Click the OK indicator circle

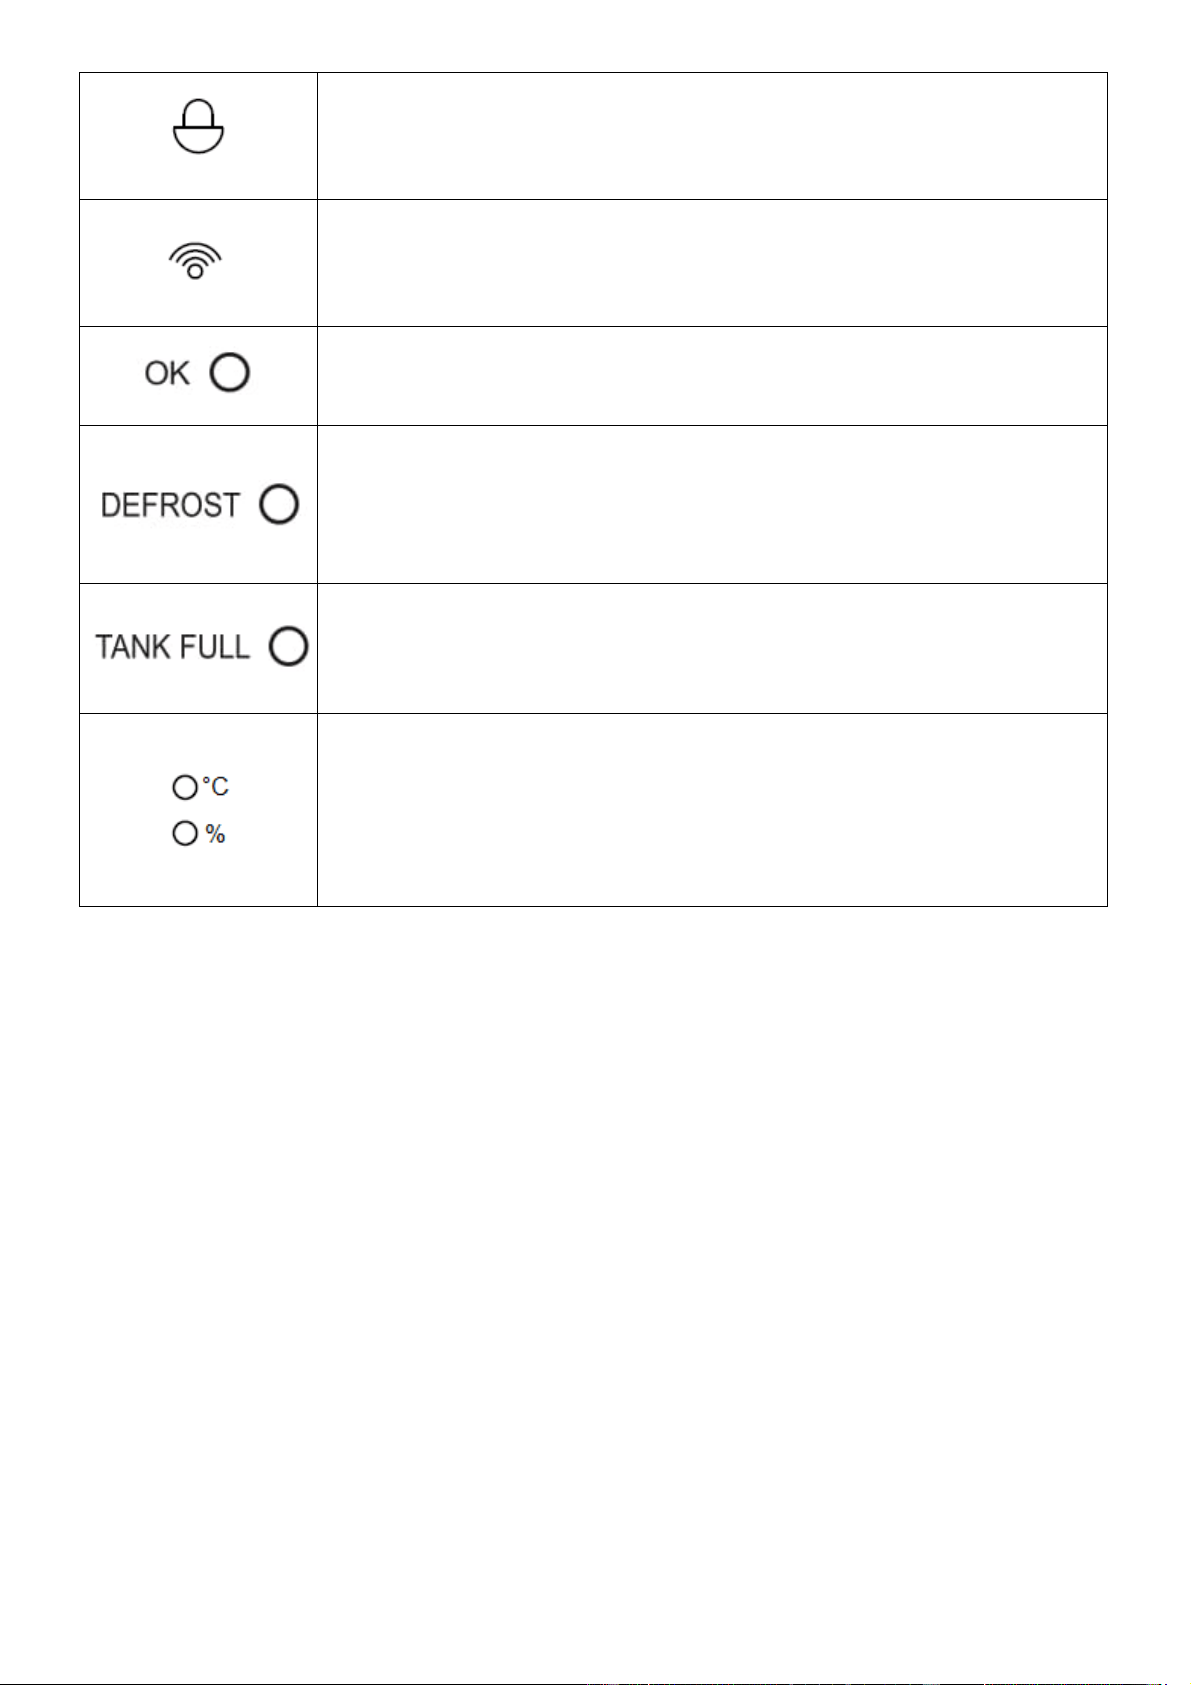click(x=230, y=373)
